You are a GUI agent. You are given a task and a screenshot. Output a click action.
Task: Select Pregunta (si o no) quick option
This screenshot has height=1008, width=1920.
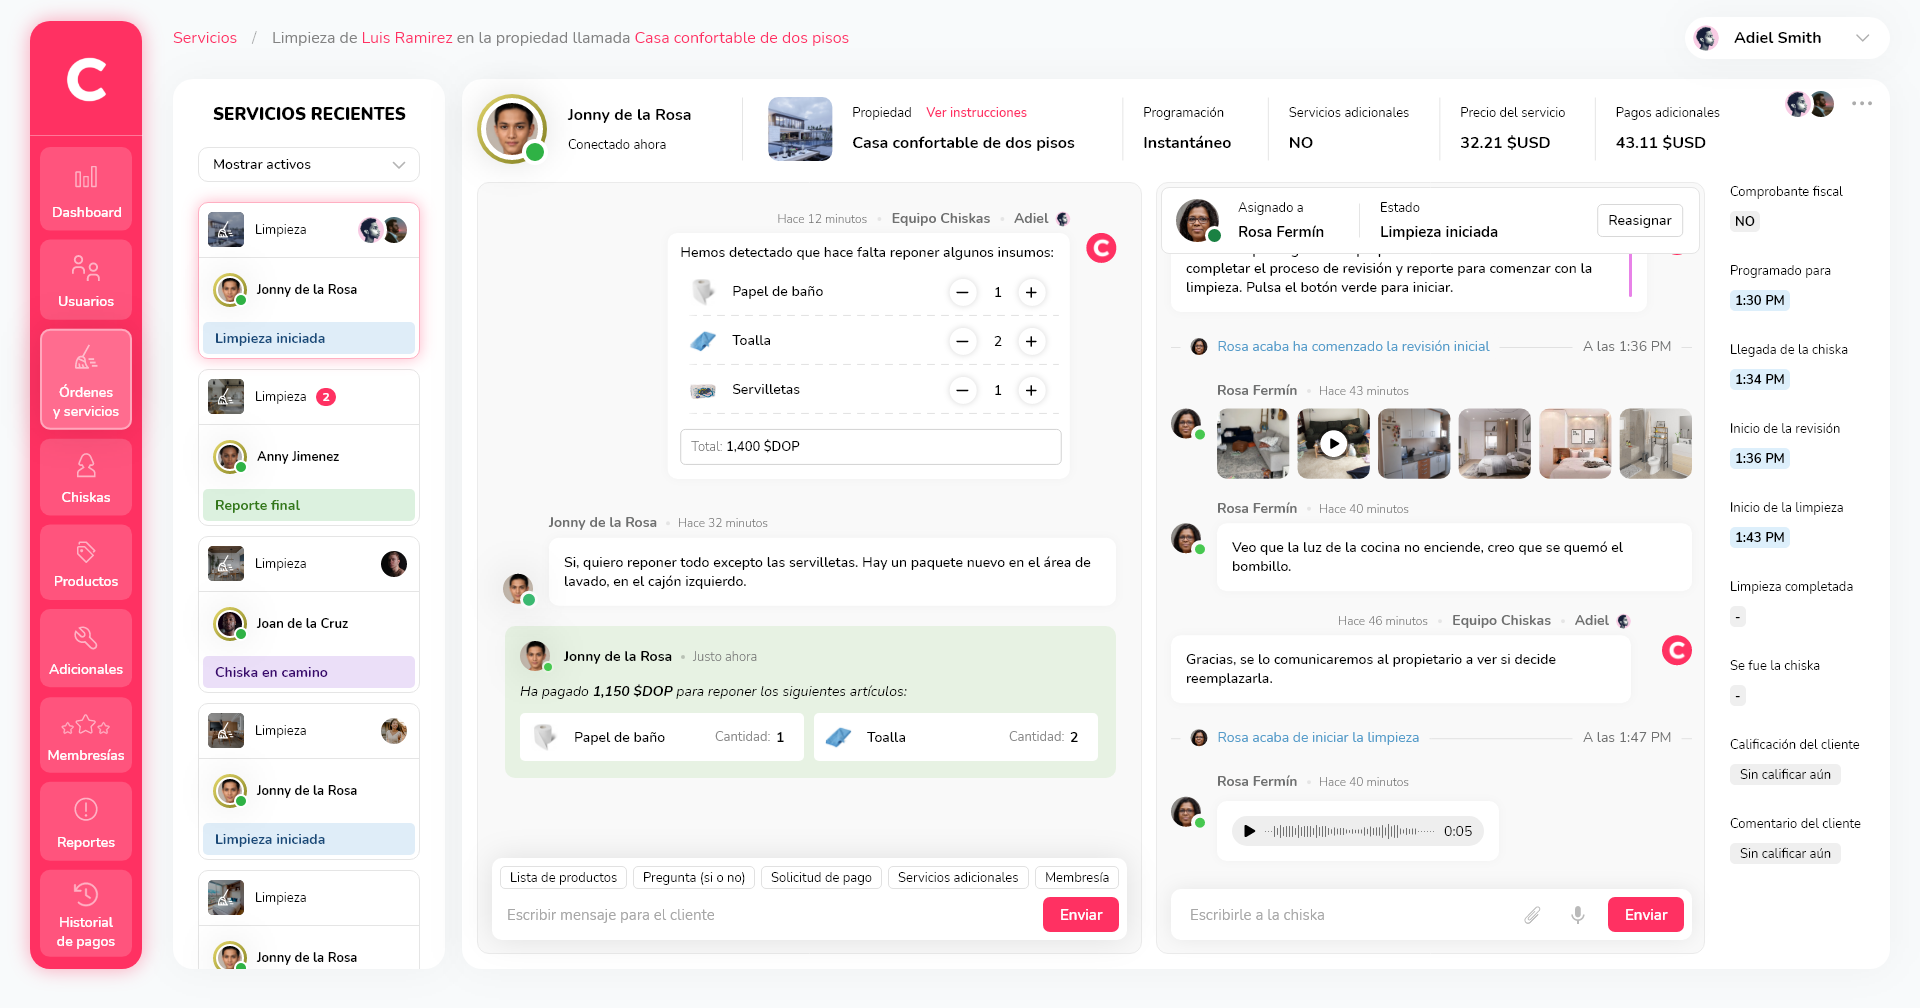(x=694, y=878)
